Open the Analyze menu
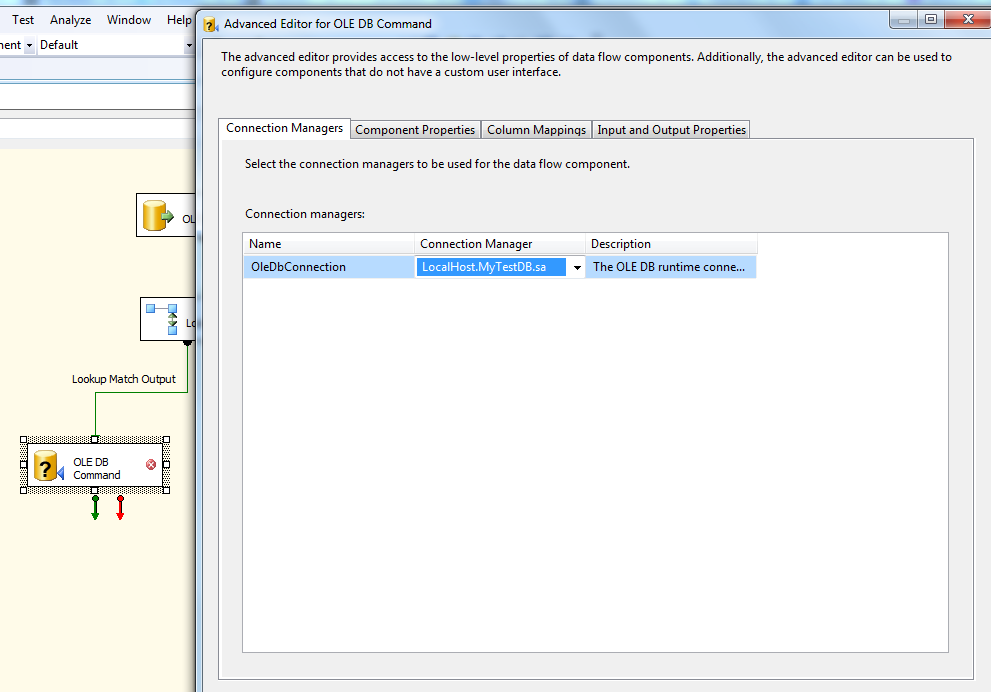 [70, 20]
